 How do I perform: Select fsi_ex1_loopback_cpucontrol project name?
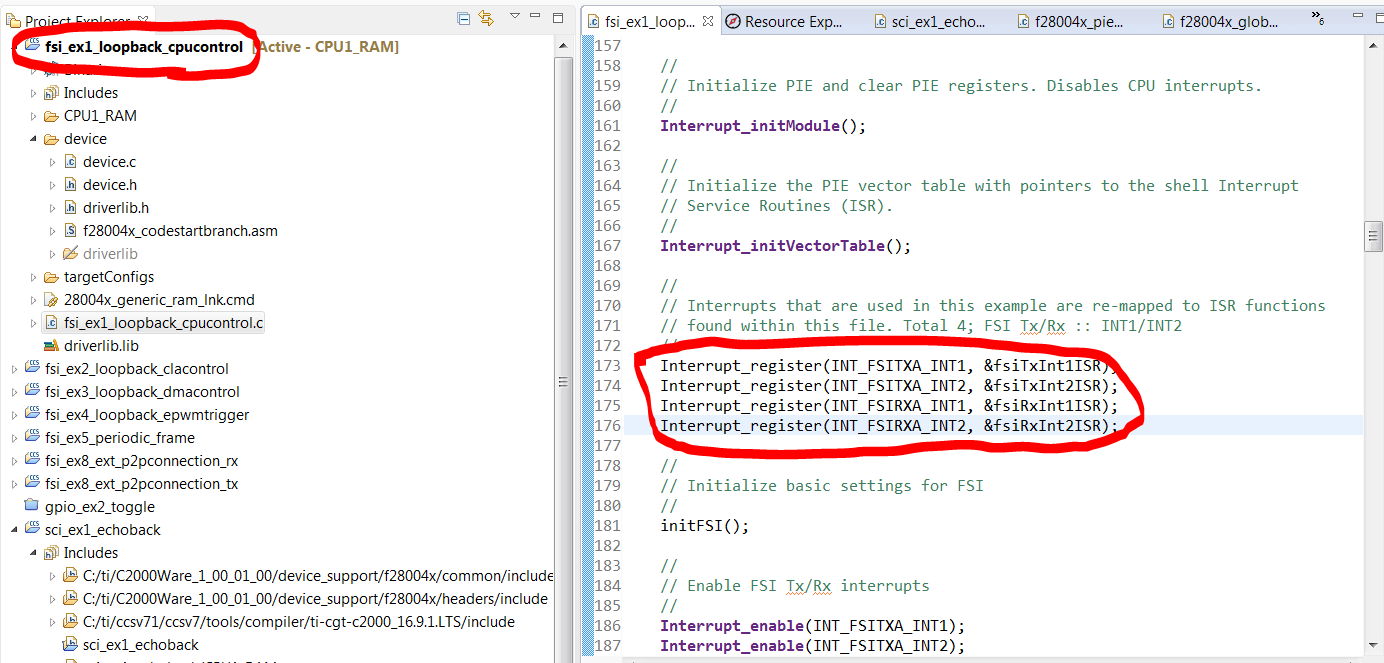[x=144, y=47]
